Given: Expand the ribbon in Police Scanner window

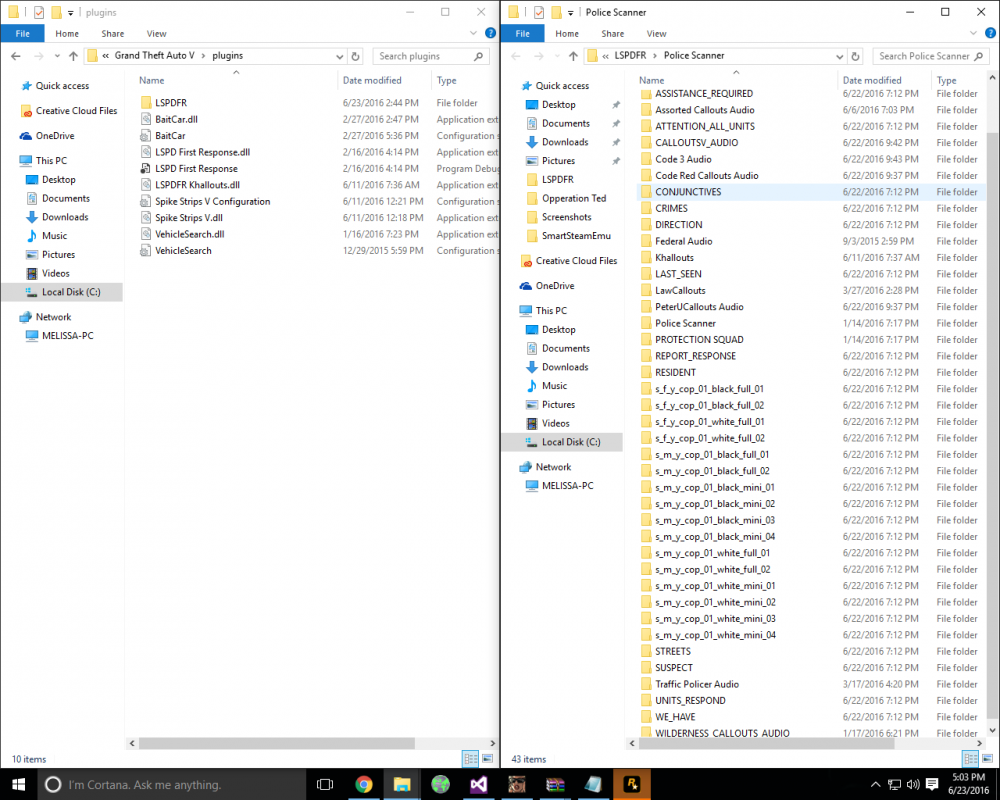Looking at the screenshot, I should coord(973,33).
